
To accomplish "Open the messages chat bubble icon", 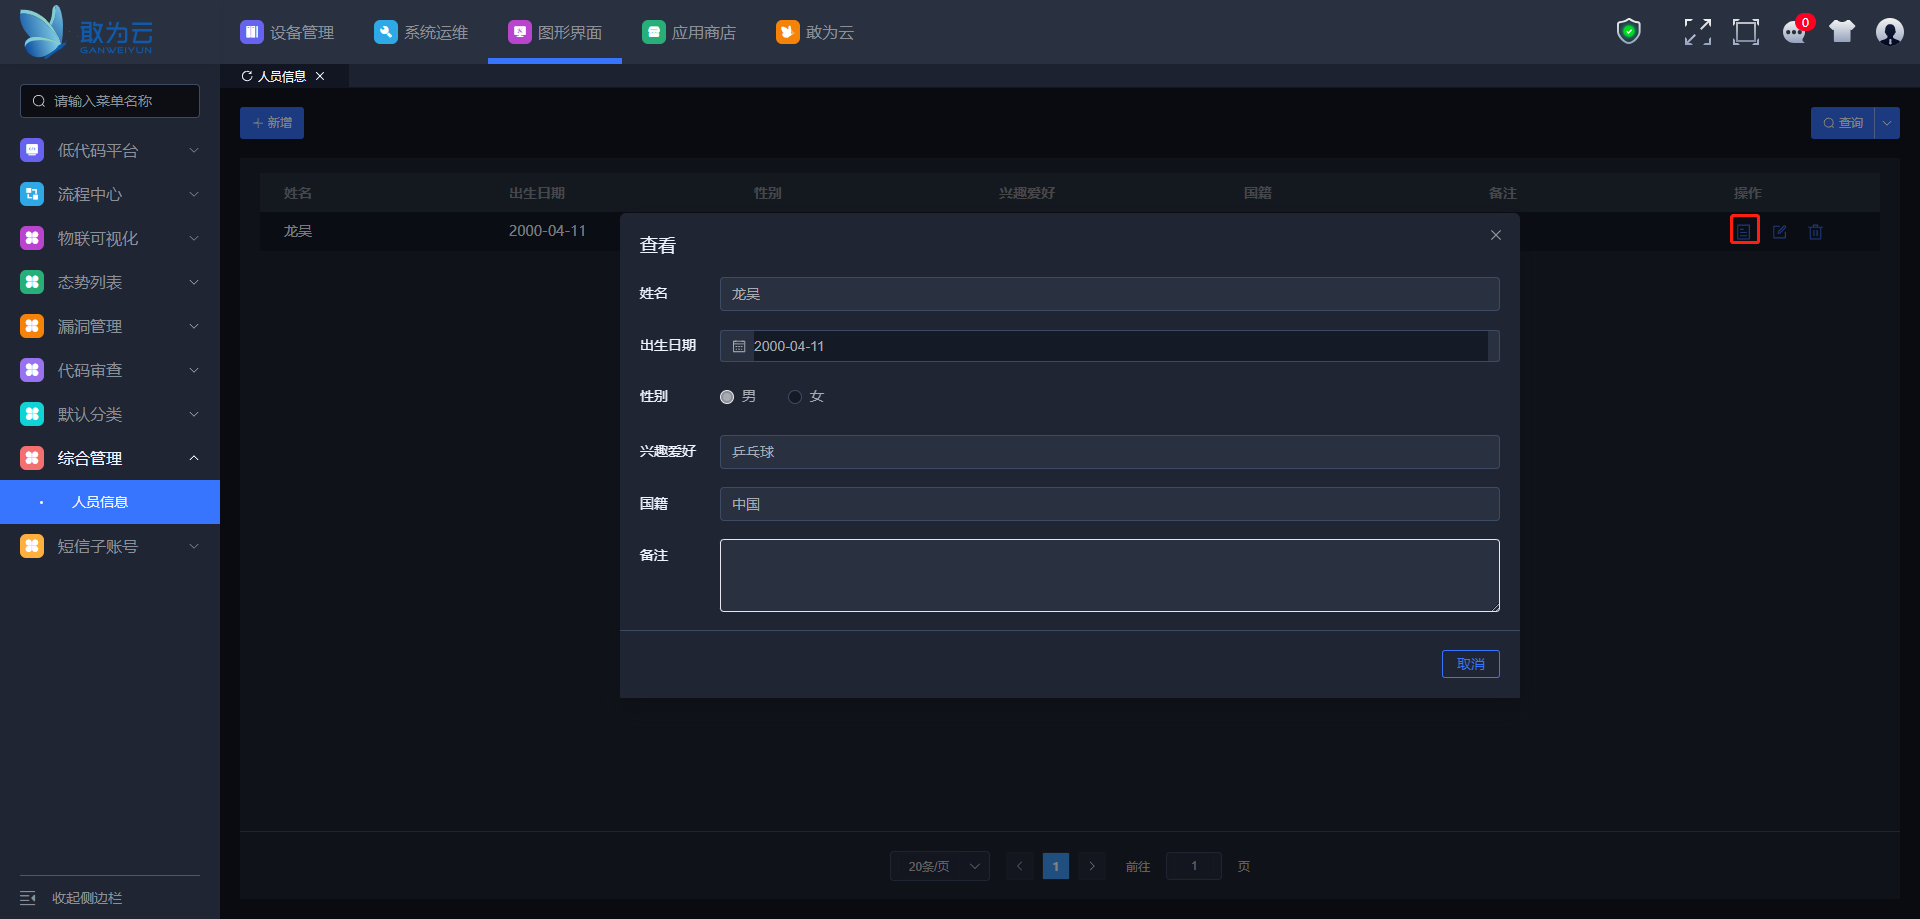I will [1795, 32].
